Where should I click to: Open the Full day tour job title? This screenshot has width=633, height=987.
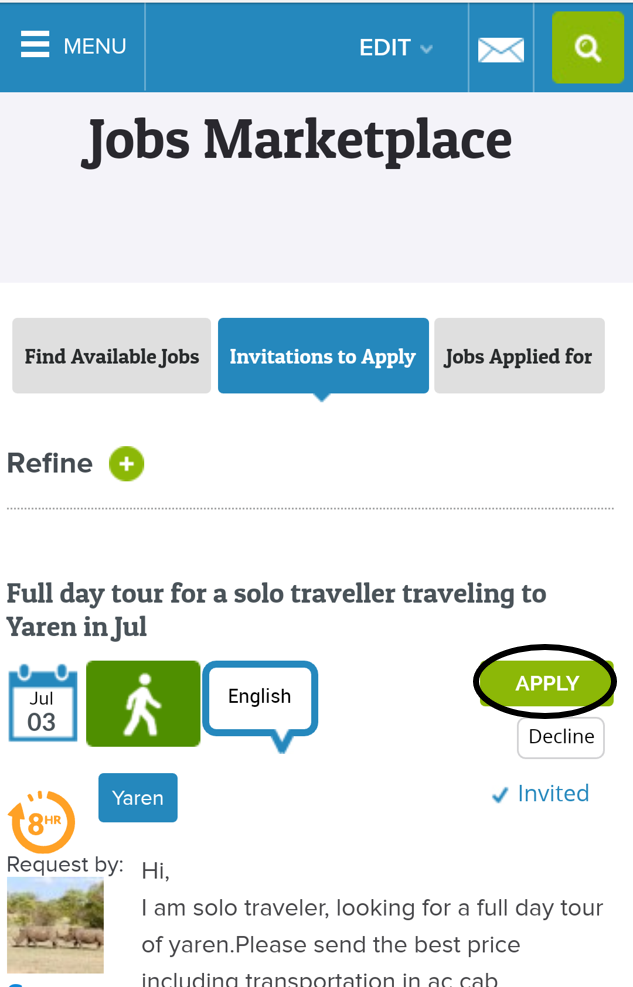[x=276, y=610]
